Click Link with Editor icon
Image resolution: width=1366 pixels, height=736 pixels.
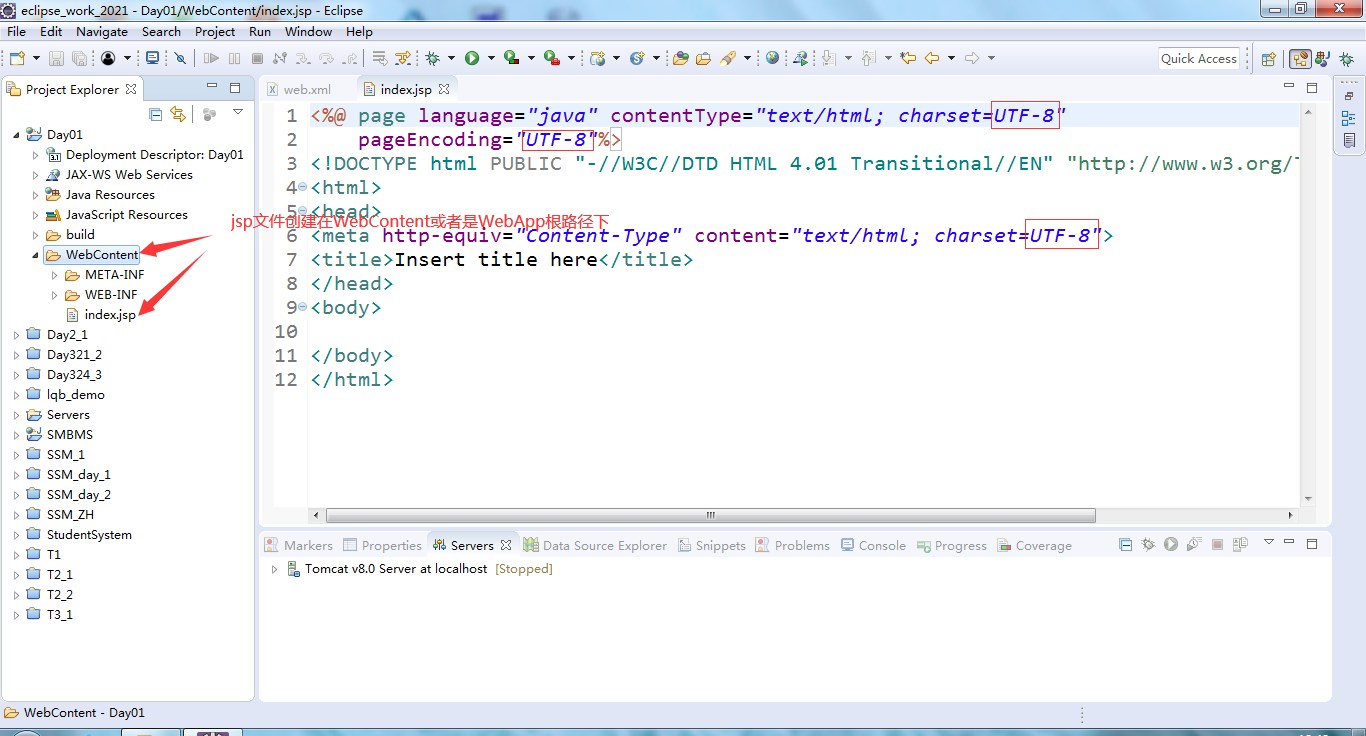(x=178, y=114)
